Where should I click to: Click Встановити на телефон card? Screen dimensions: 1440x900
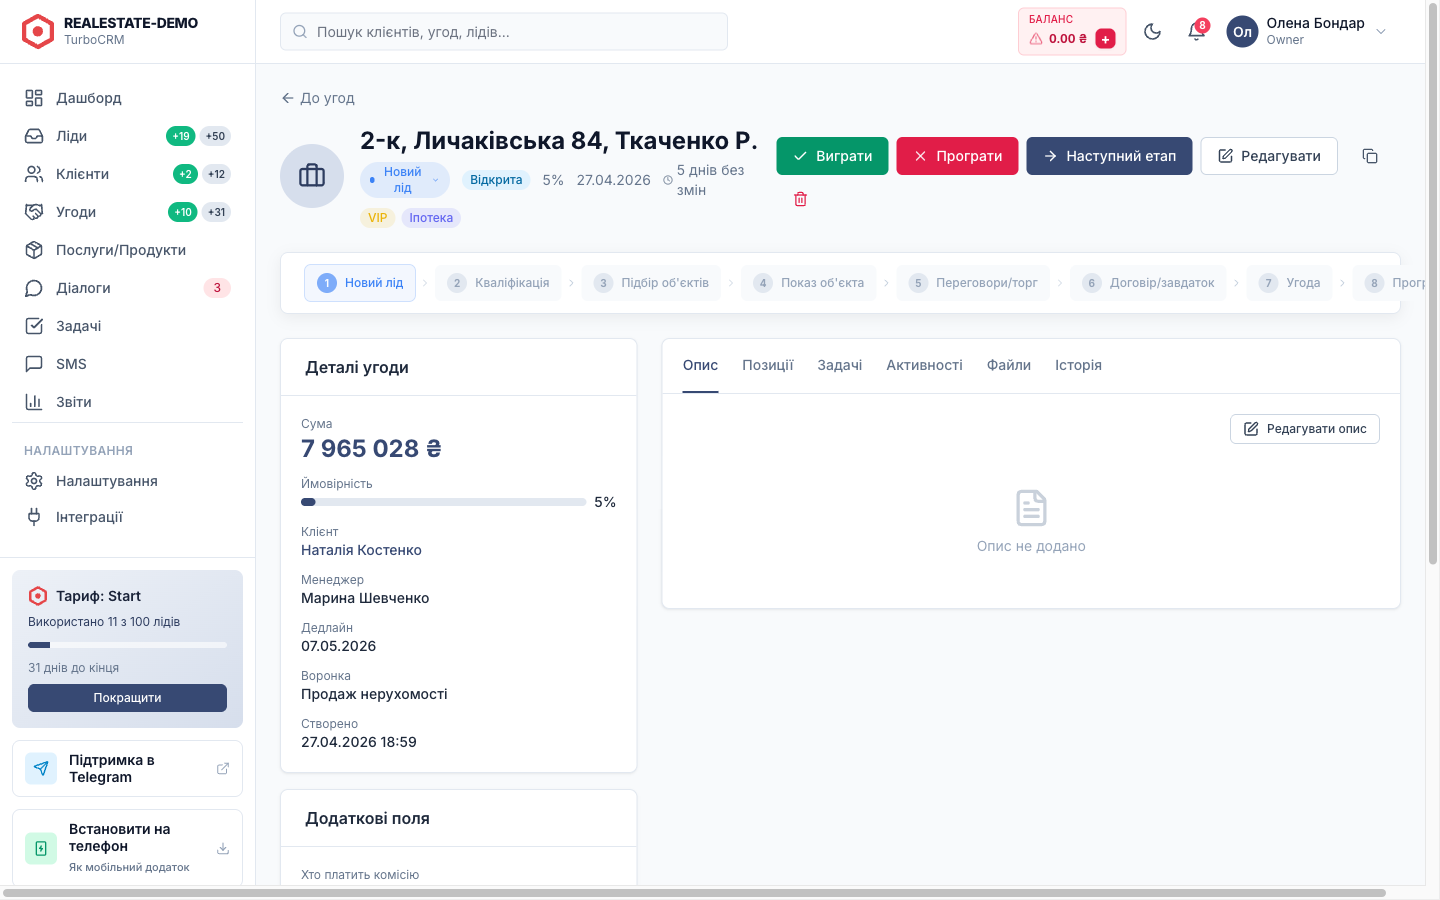pos(127,847)
